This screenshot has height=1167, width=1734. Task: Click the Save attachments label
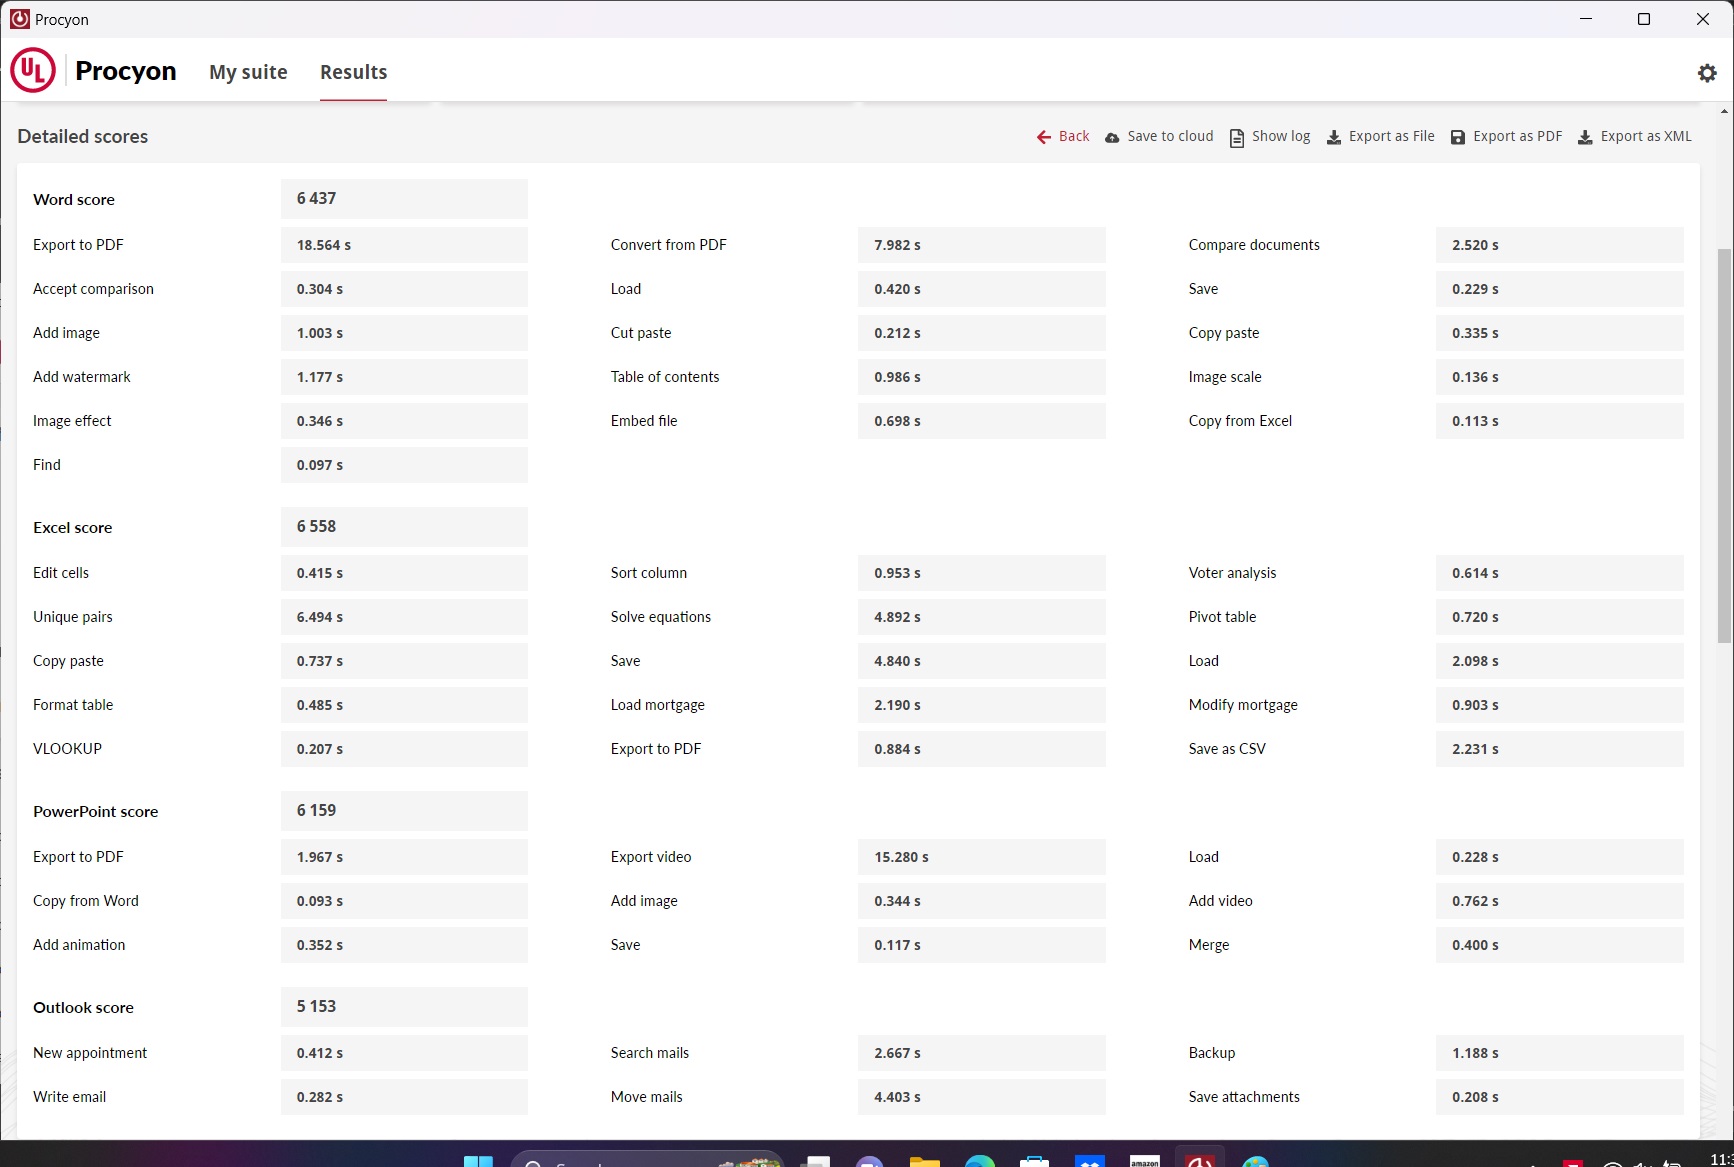pos(1244,1097)
